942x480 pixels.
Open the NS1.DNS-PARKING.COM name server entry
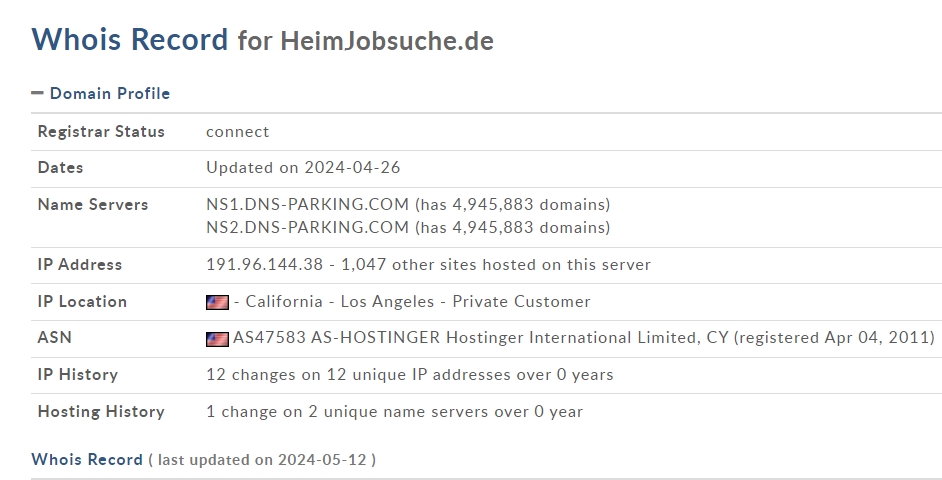tap(308, 204)
